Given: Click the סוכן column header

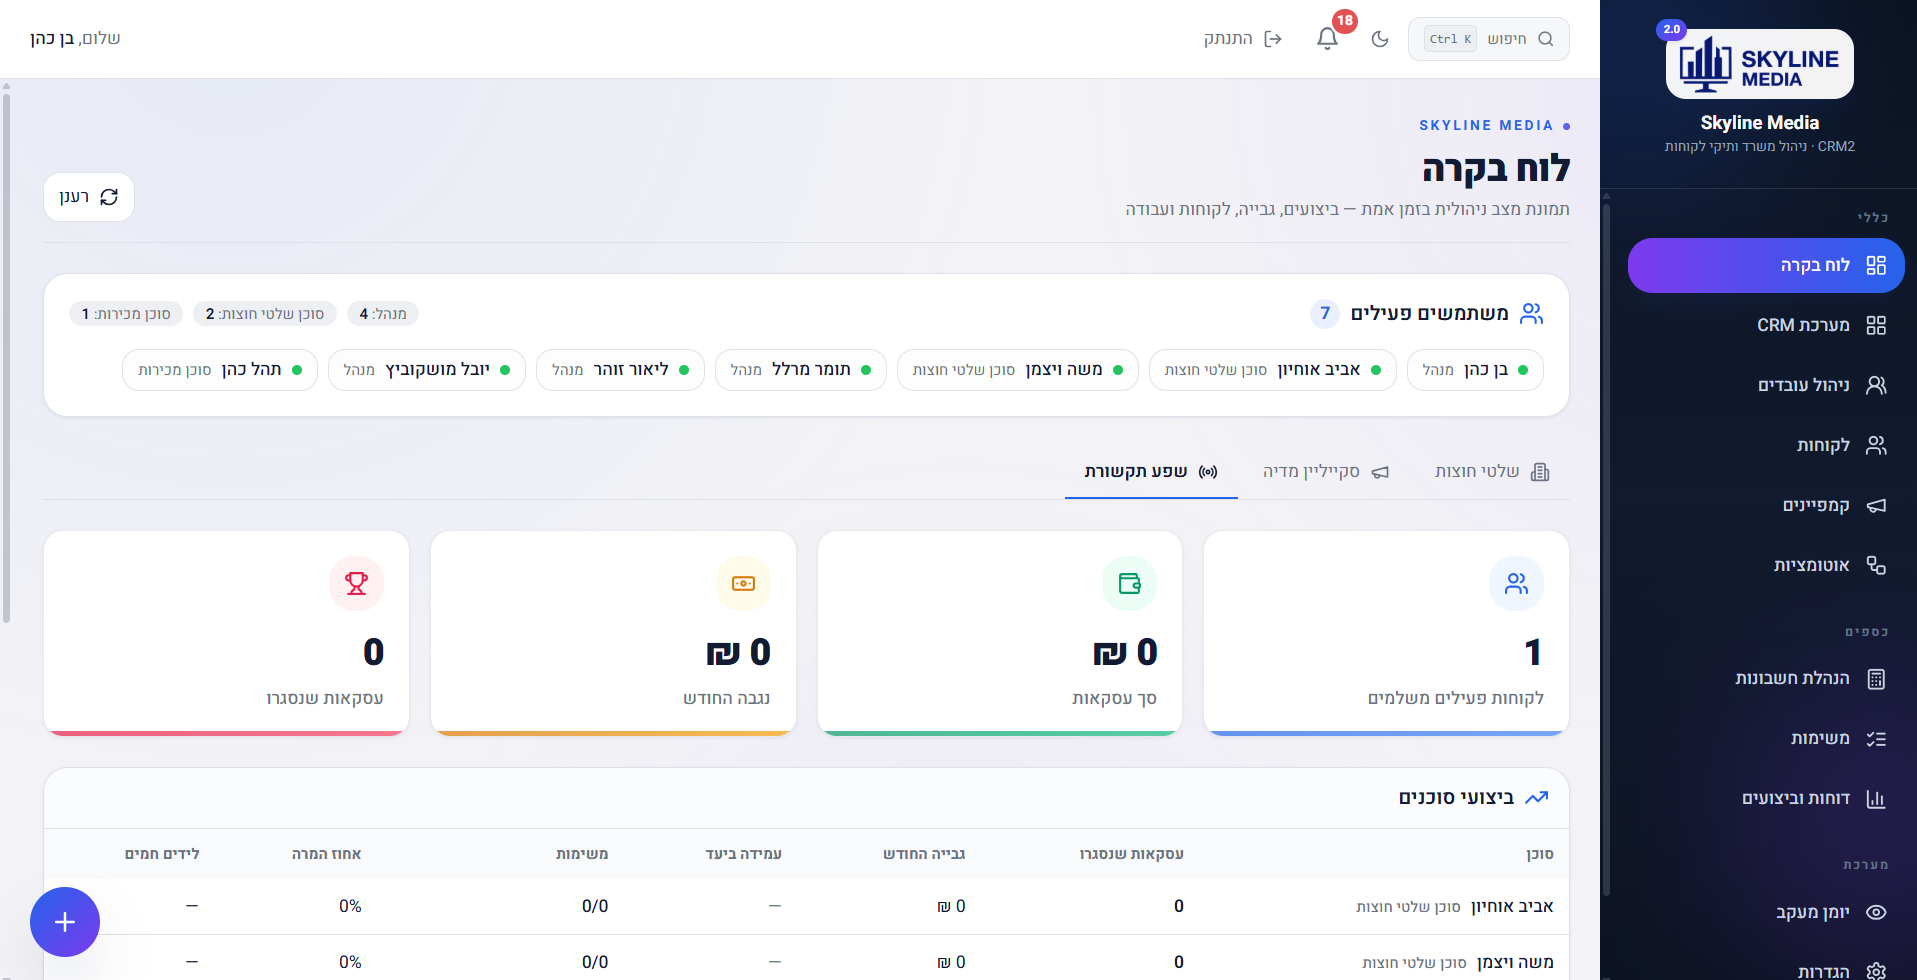Looking at the screenshot, I should tap(1540, 854).
